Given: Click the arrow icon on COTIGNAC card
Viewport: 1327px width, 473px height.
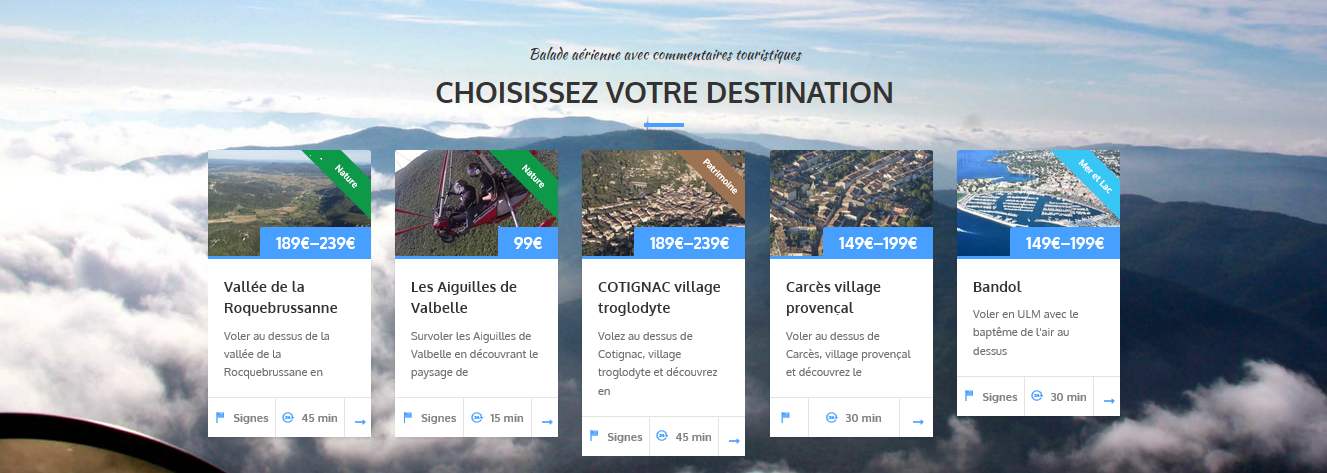Looking at the screenshot, I should coord(734,441).
